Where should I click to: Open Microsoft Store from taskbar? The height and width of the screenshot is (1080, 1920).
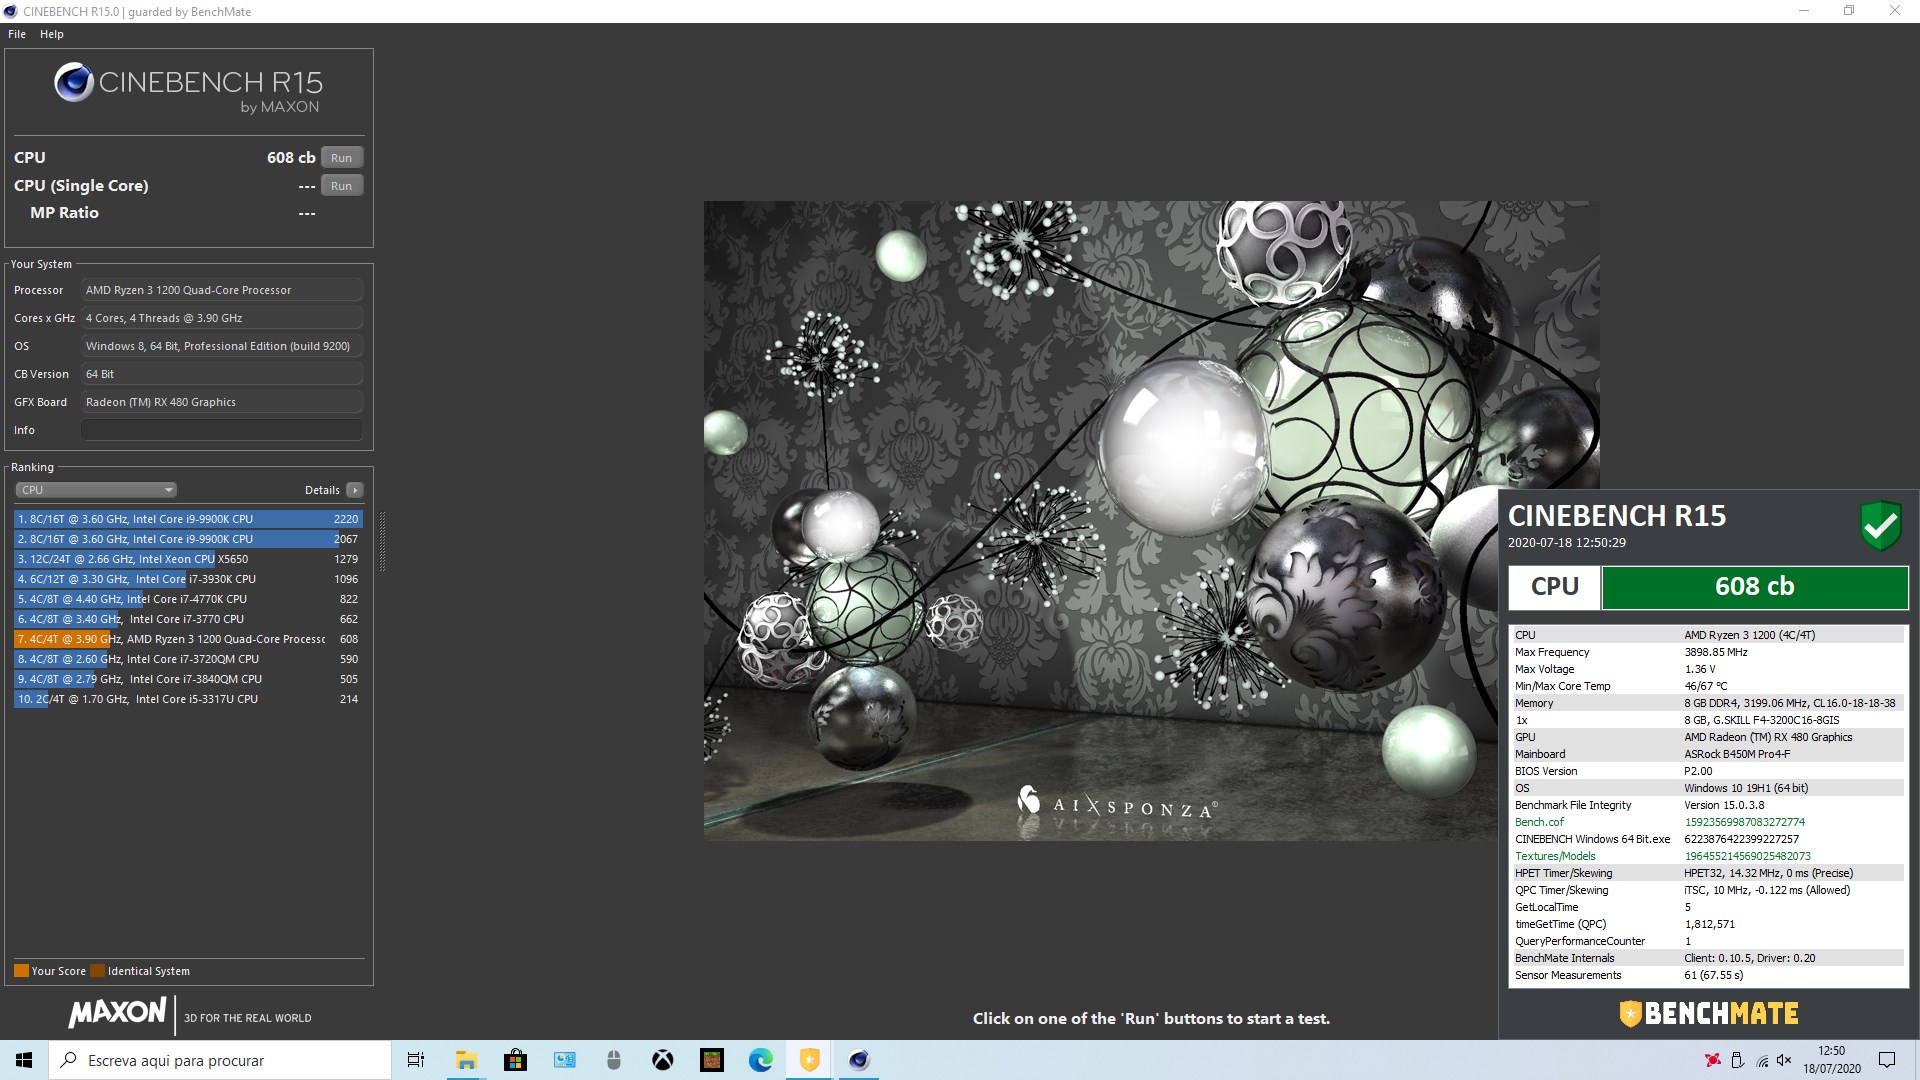(515, 1060)
